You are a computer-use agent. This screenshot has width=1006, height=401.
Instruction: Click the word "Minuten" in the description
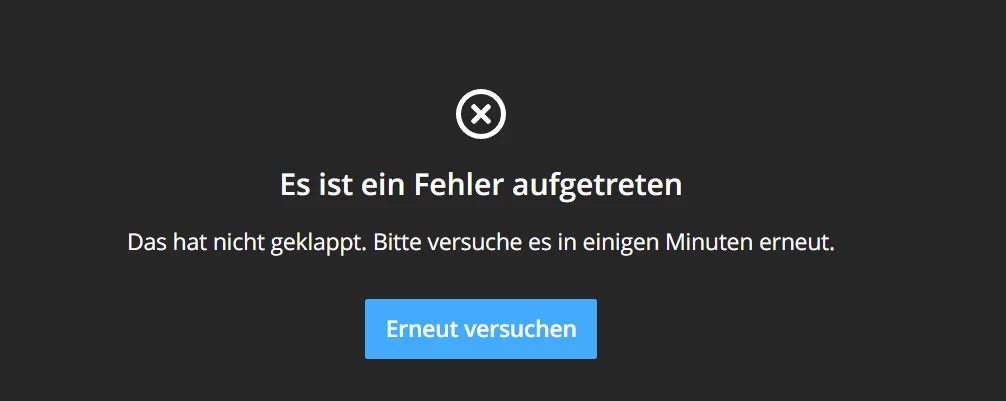[708, 244]
